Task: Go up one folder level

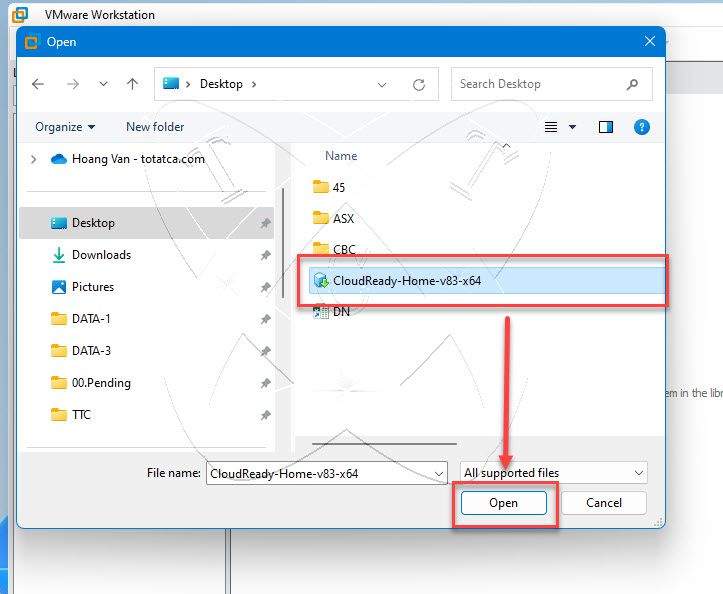Action: [132, 84]
